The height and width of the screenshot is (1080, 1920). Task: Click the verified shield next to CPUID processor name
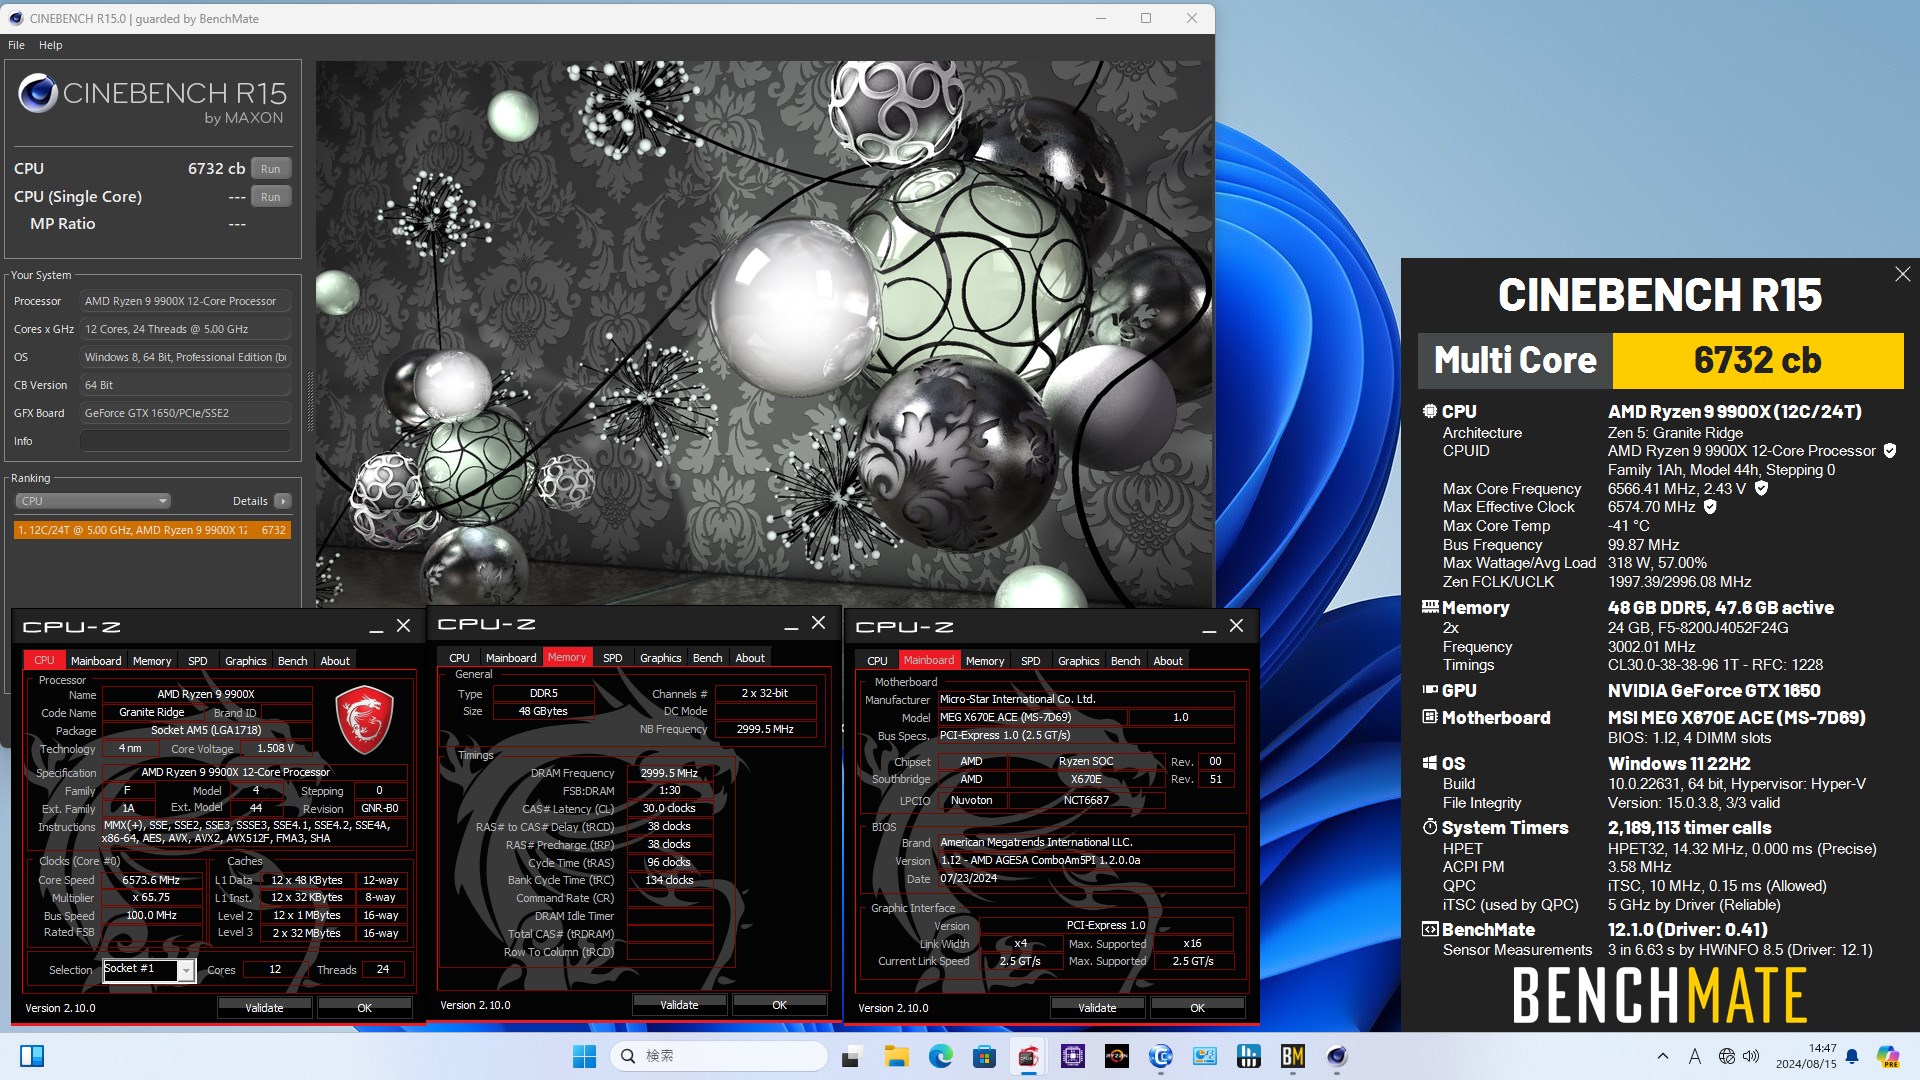(x=1890, y=451)
